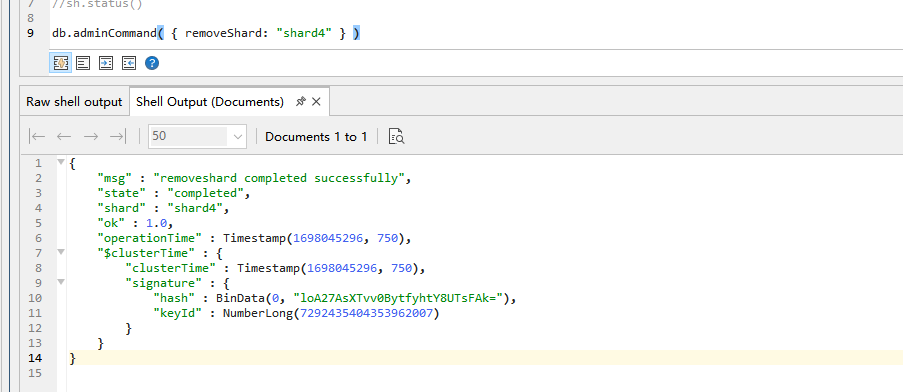
Task: Click the 1.0 ok value
Action: tap(157, 223)
